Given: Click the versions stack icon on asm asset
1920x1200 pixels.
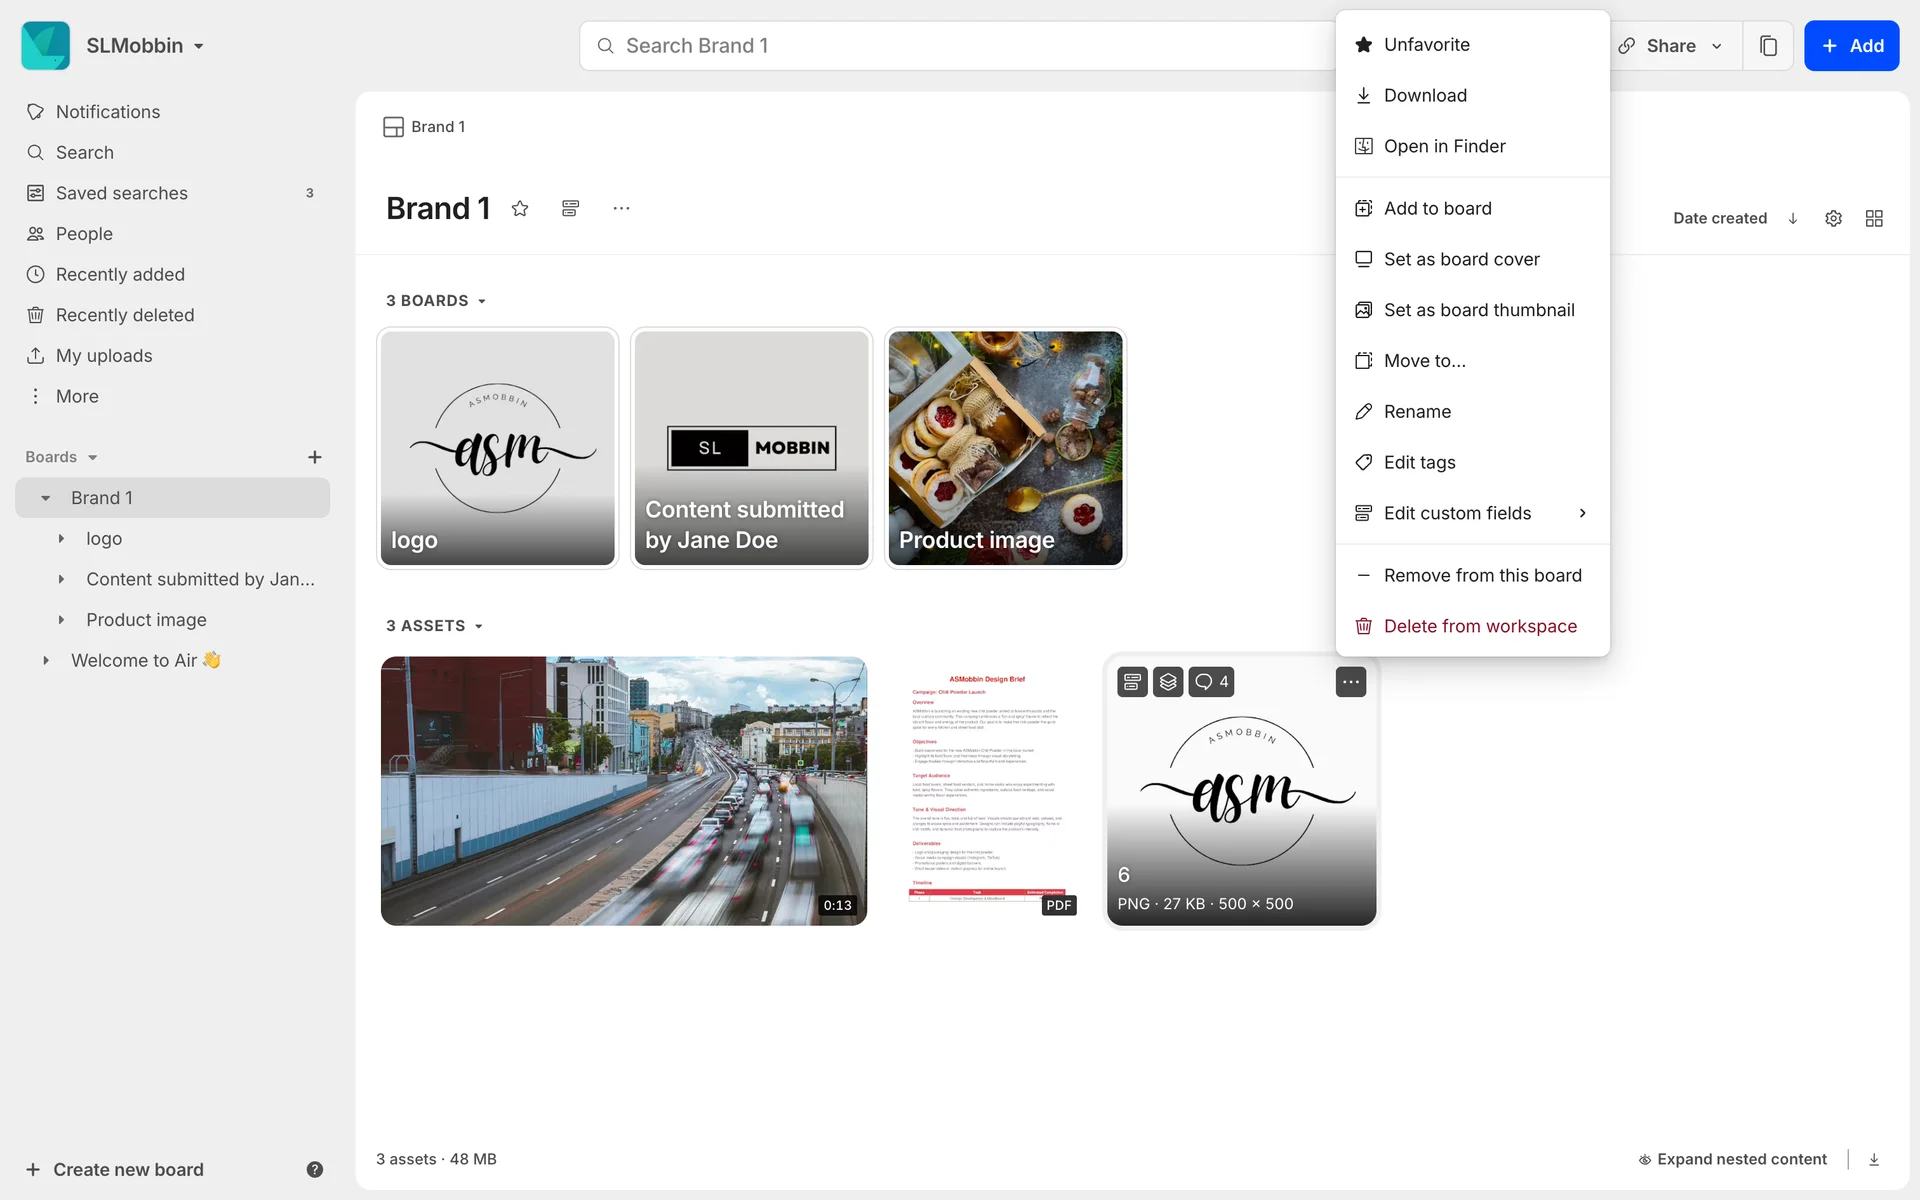Looking at the screenshot, I should click(1168, 682).
